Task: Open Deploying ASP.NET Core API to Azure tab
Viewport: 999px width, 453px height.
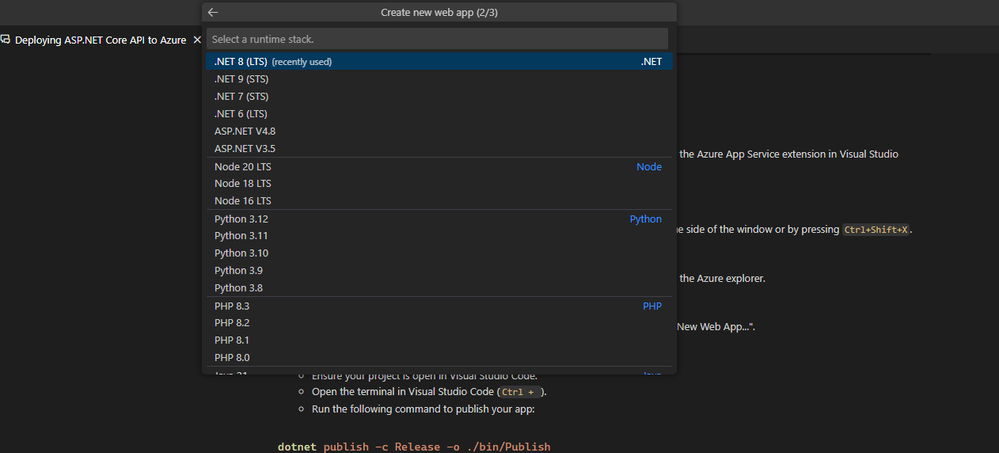Action: [101, 40]
